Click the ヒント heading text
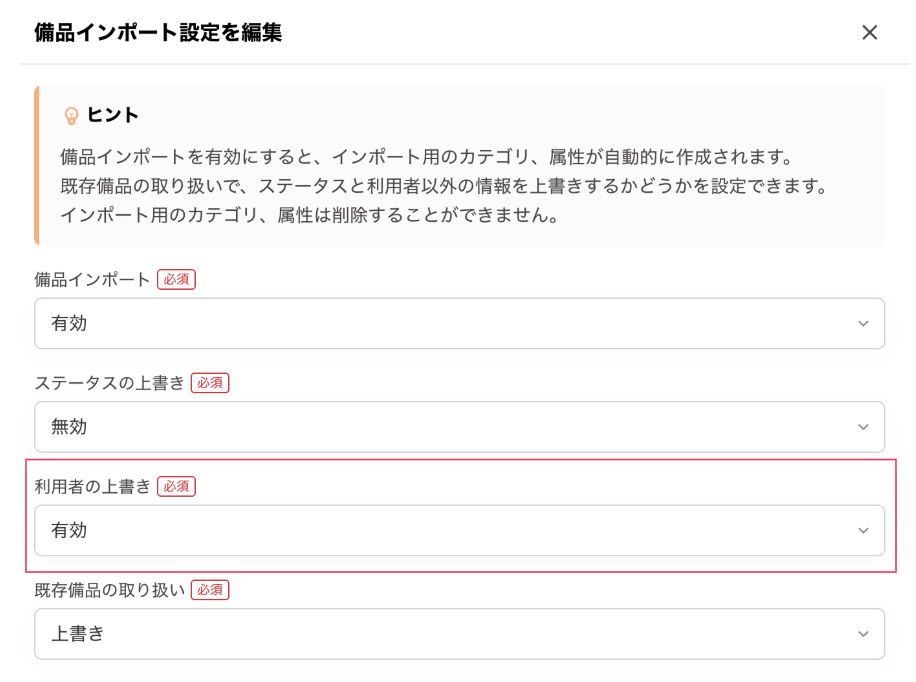 click(x=113, y=115)
